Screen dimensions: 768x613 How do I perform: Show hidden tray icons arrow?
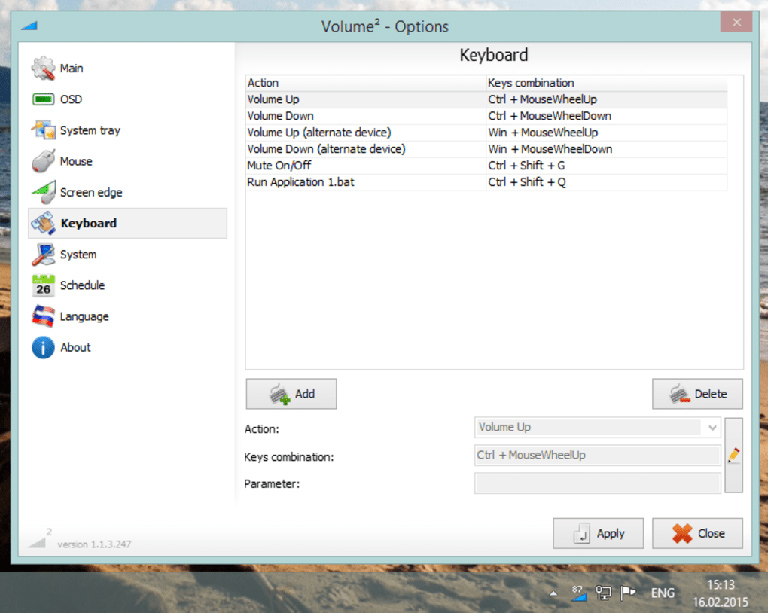[553, 594]
